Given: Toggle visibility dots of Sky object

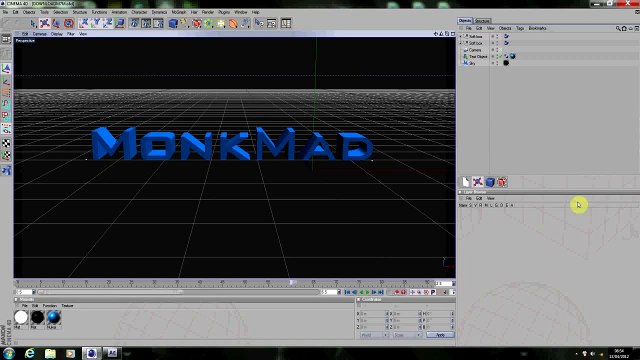Looking at the screenshot, I should [497, 63].
